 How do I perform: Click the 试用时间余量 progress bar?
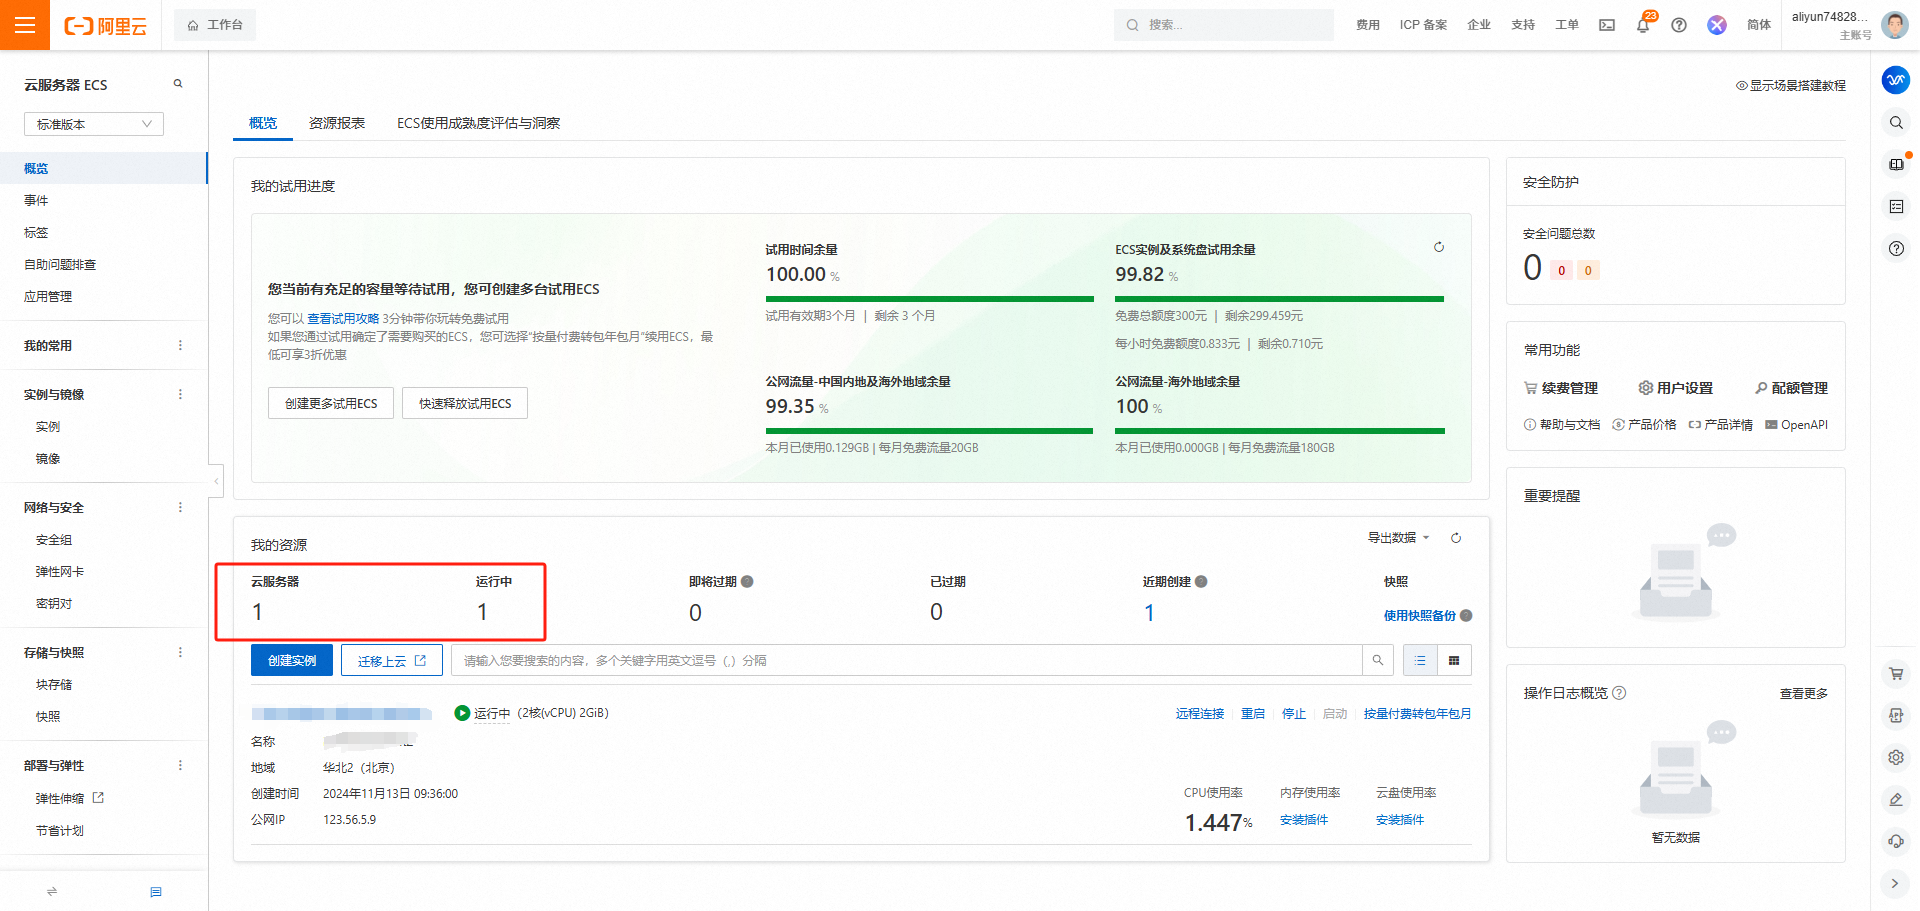tap(930, 298)
